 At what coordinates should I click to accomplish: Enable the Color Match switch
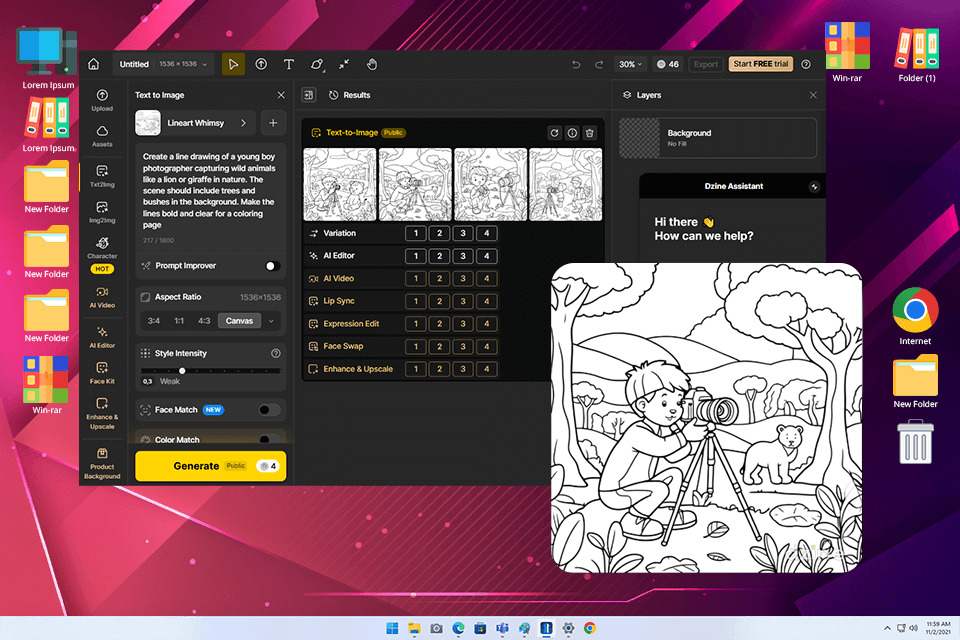point(269,439)
